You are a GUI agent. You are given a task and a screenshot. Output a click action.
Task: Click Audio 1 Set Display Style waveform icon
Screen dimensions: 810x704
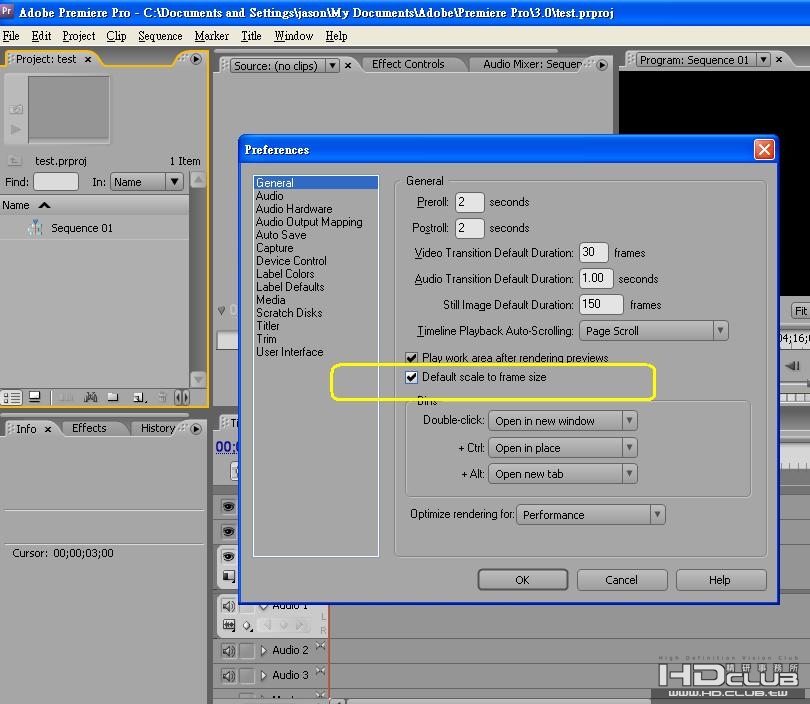(228, 625)
